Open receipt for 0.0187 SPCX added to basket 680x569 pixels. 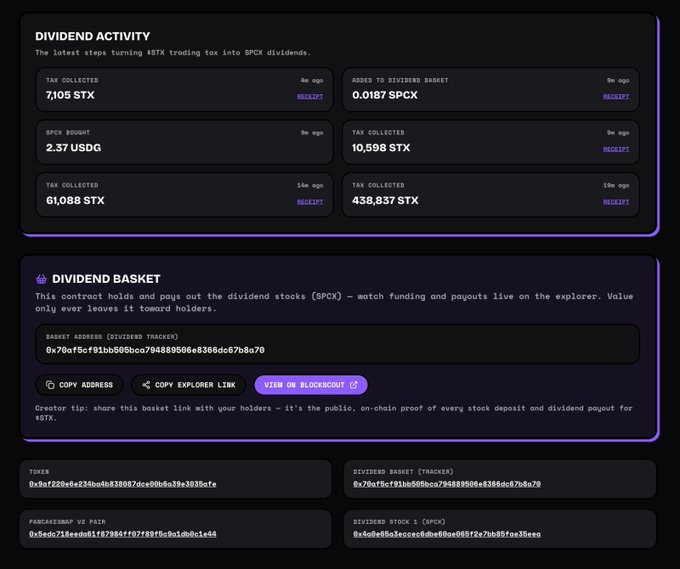(616, 96)
